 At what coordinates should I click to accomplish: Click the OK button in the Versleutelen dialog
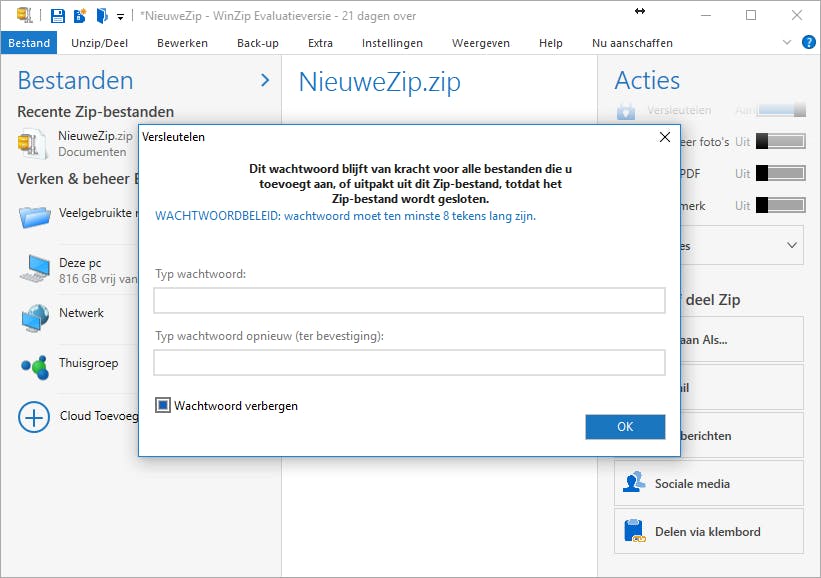625,427
